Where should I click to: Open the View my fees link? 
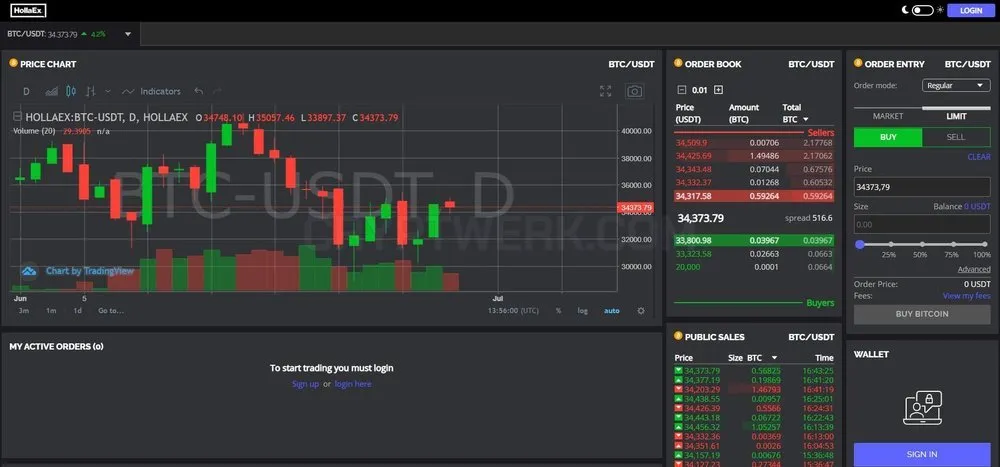click(967, 296)
